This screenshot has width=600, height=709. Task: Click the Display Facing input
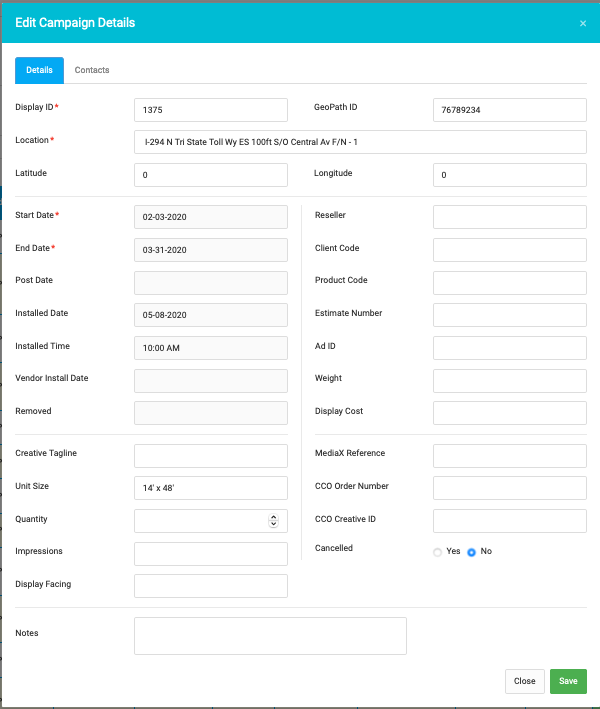pos(211,586)
